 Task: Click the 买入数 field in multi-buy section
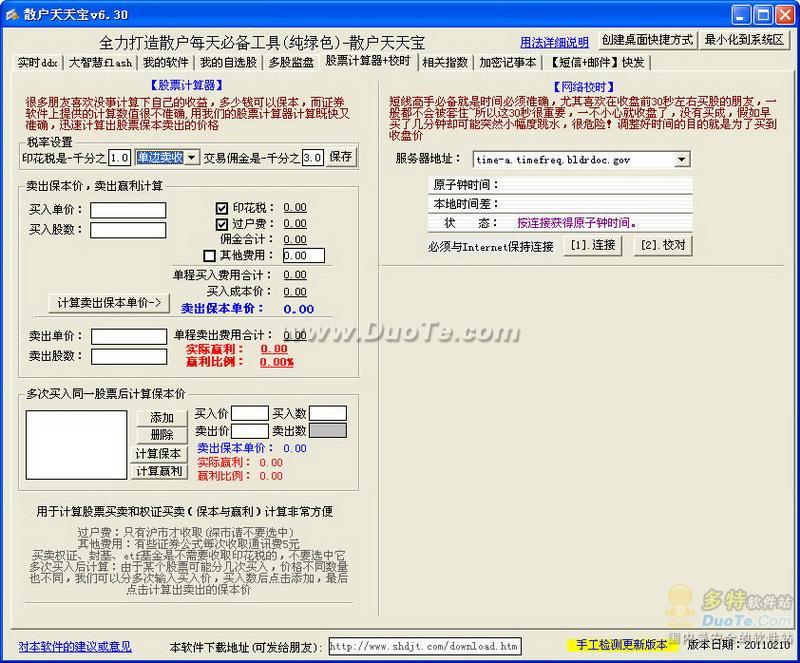[x=328, y=413]
